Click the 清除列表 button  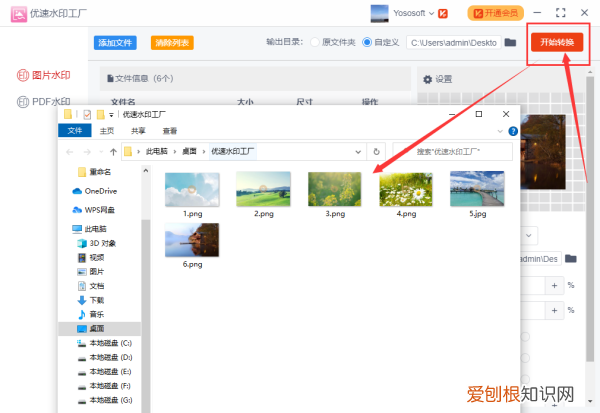pyautogui.click(x=172, y=42)
